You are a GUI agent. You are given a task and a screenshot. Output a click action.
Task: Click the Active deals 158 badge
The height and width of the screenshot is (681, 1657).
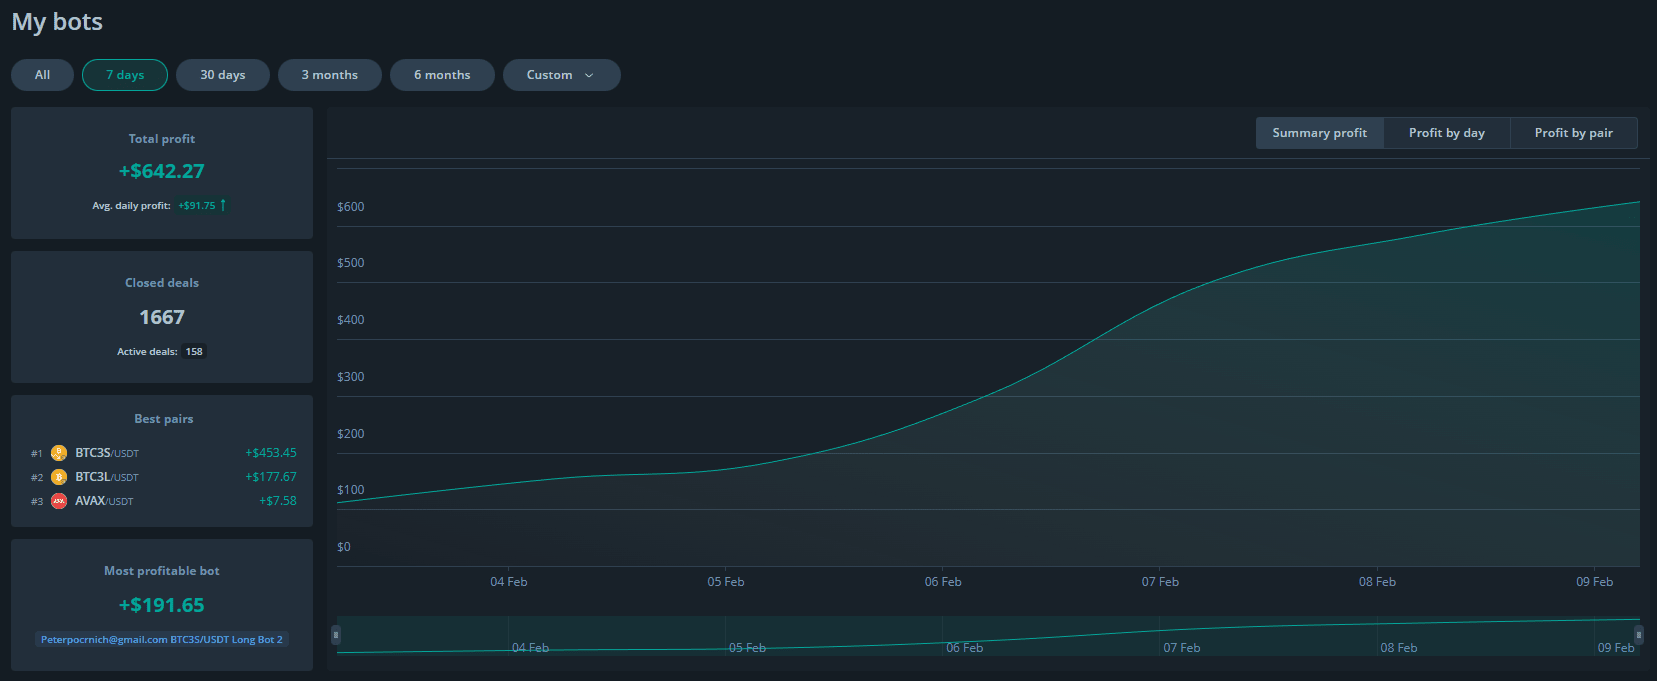tap(194, 352)
